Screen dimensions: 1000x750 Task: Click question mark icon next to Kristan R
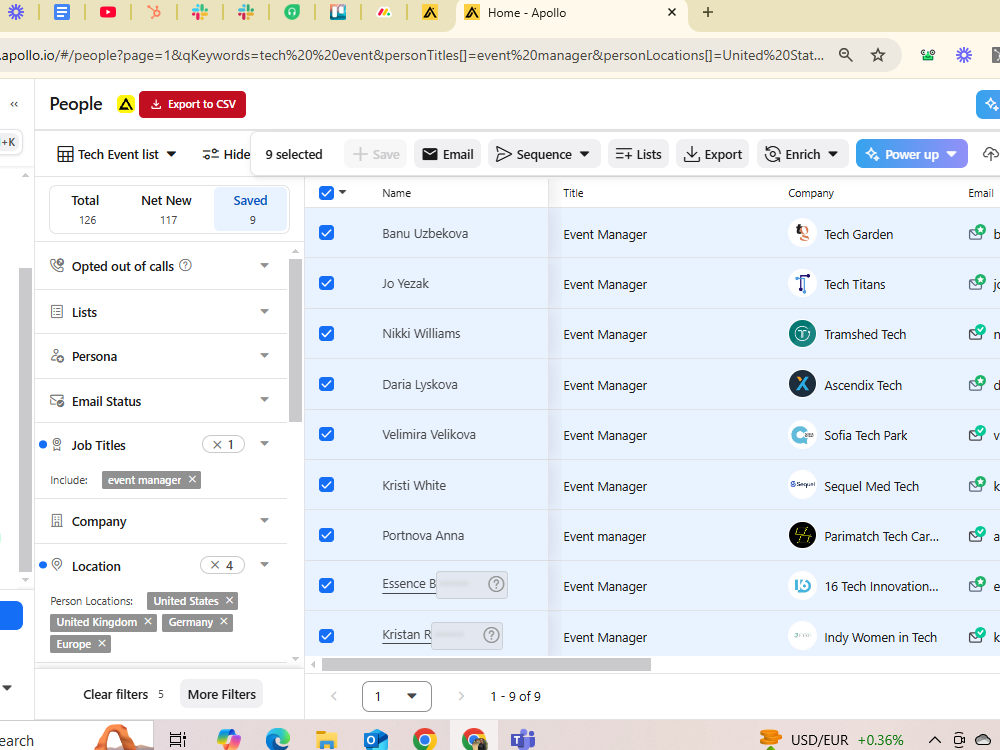click(x=491, y=635)
